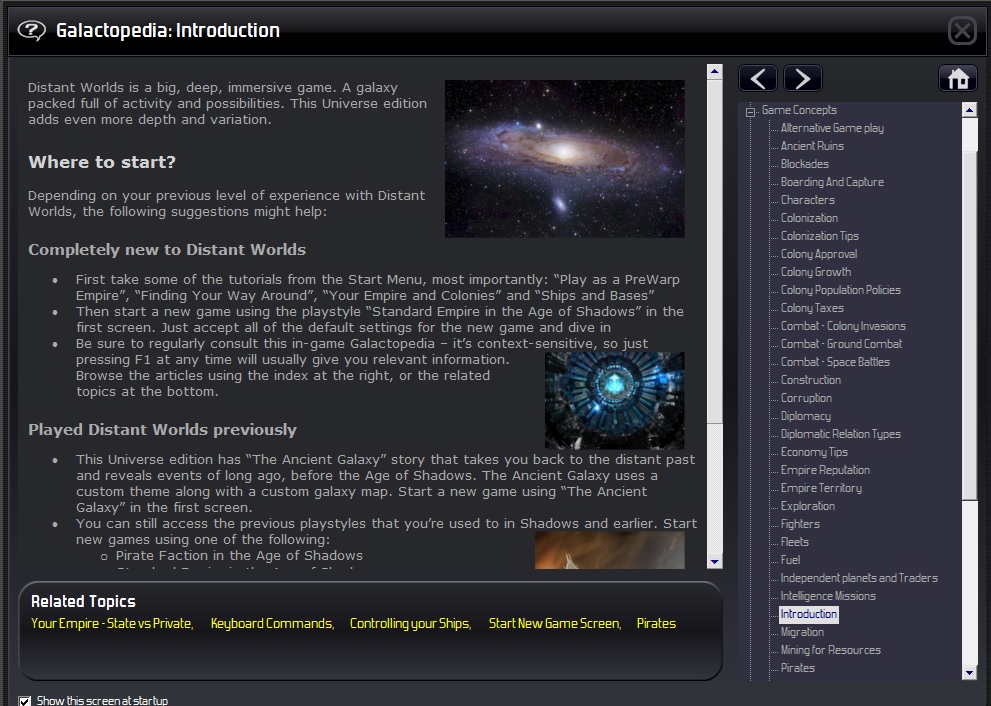Go back to previous Galactopedia article
This screenshot has width=991, height=706.
(758, 79)
